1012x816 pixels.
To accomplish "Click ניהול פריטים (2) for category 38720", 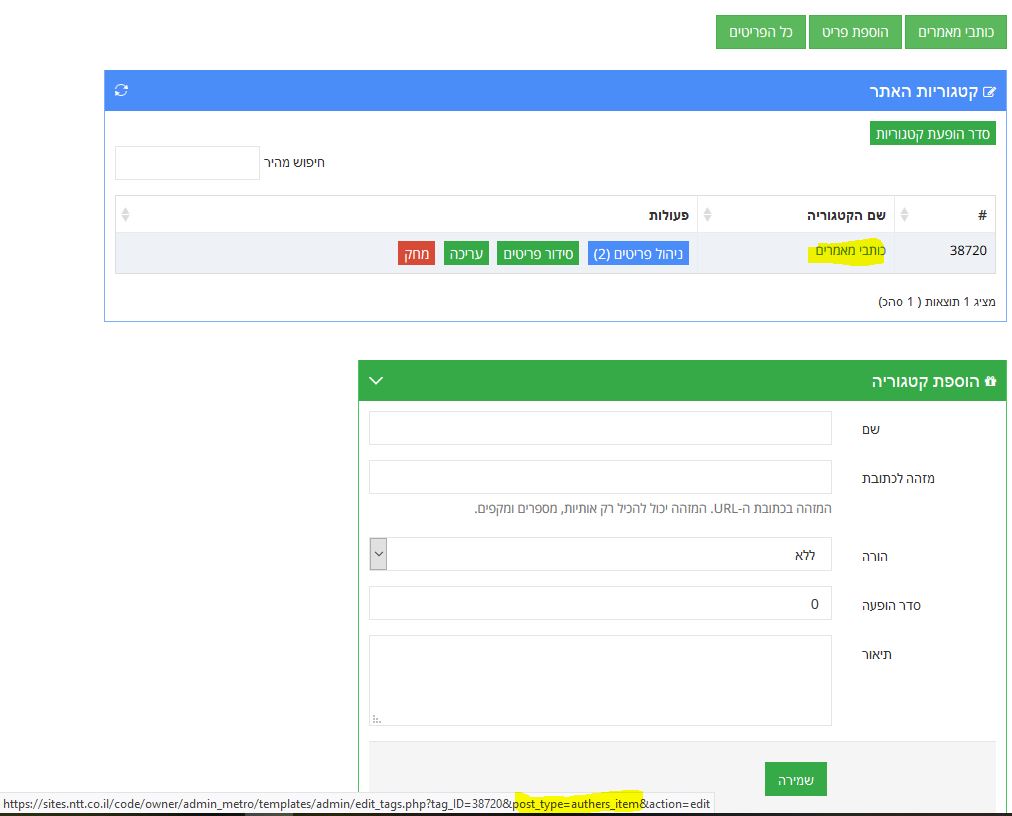I will pyautogui.click(x=638, y=254).
